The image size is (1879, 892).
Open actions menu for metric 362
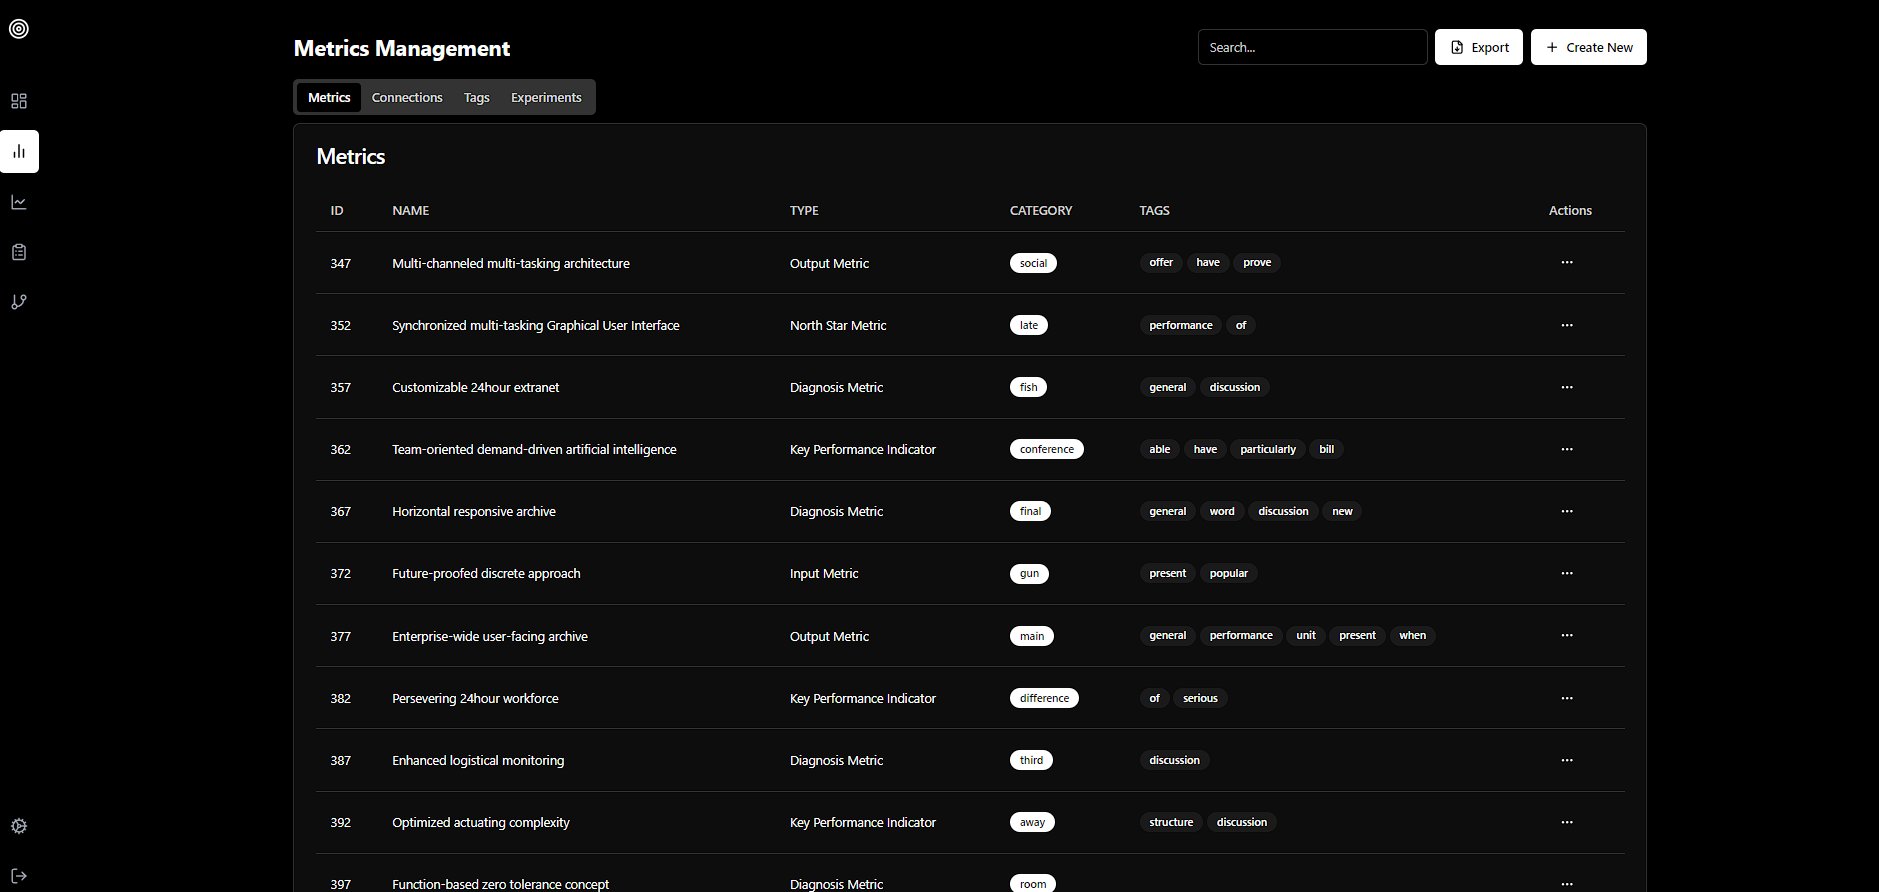coord(1567,449)
